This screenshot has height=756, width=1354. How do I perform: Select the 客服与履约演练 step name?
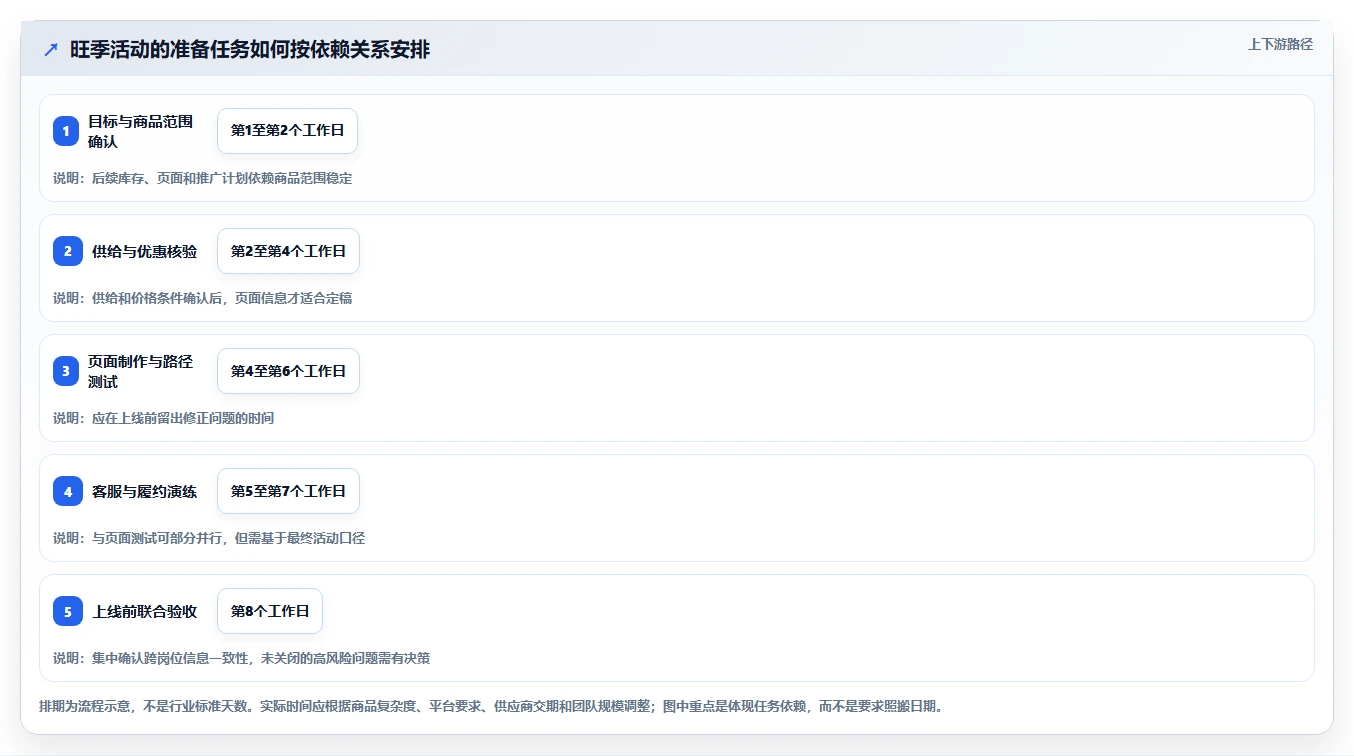tap(145, 491)
